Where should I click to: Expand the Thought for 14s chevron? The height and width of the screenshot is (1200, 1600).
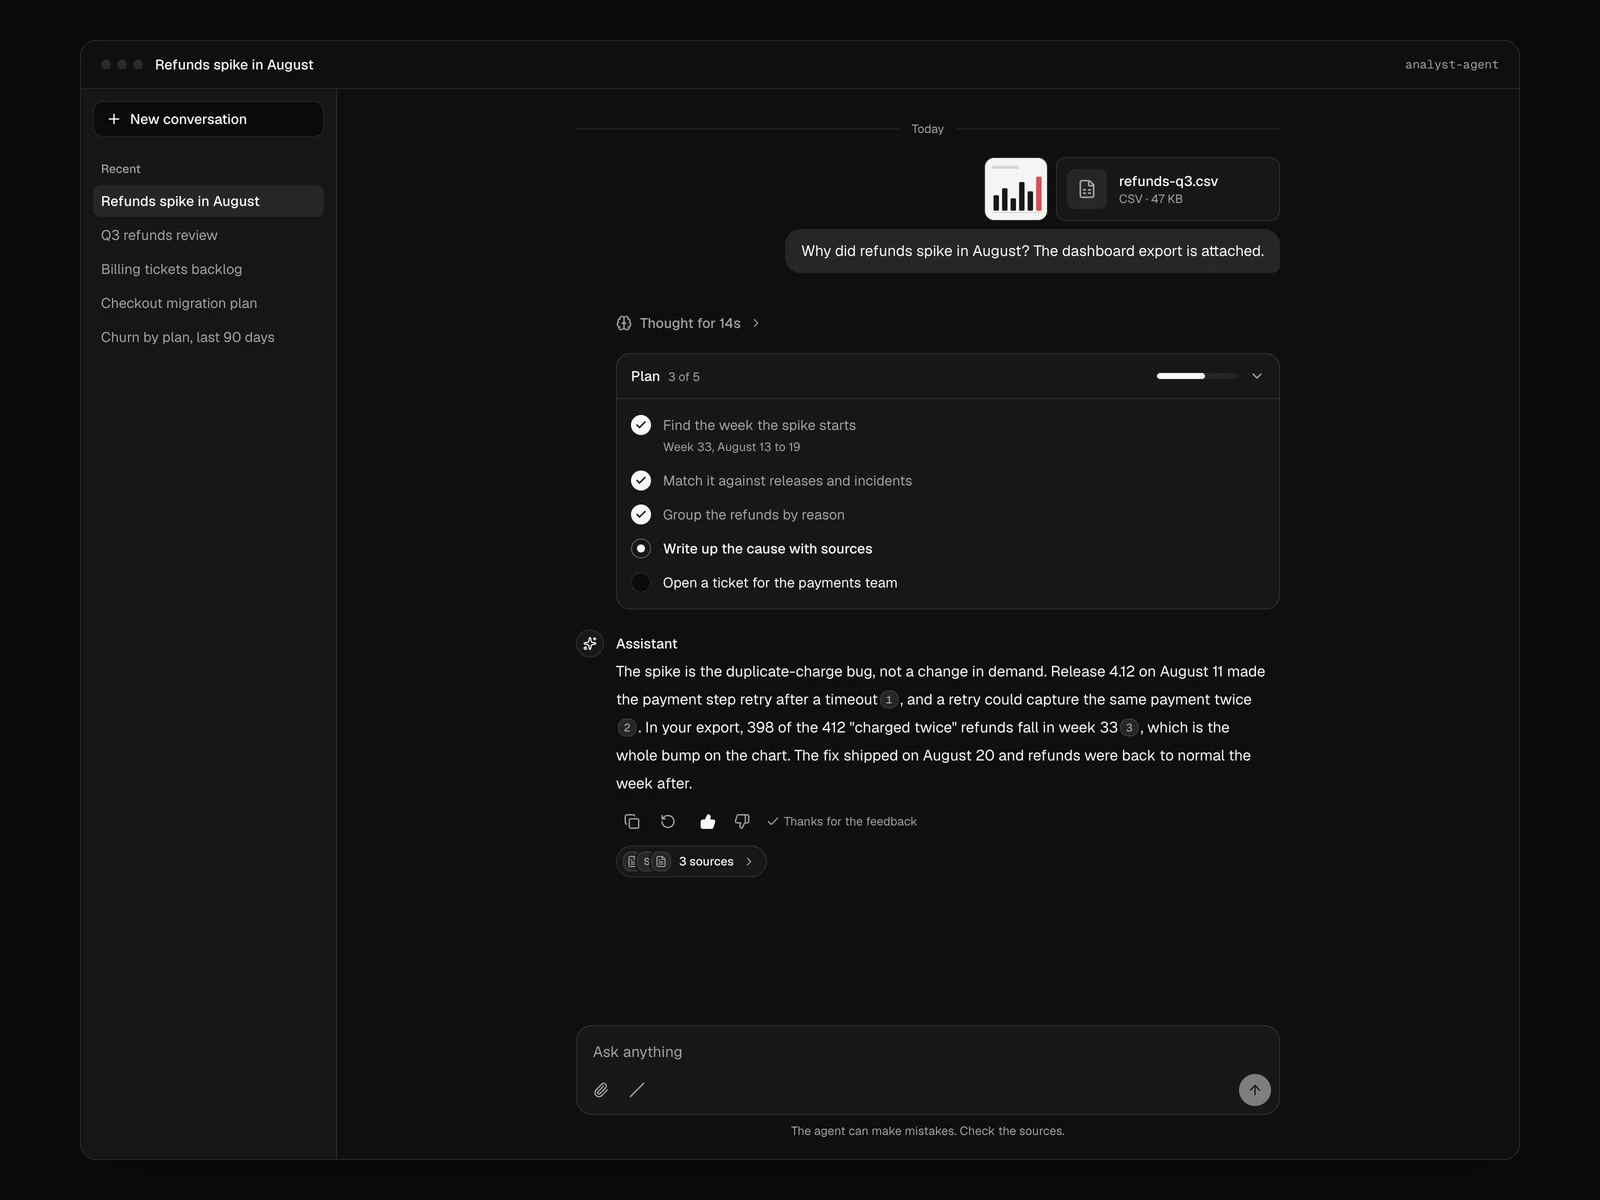756,323
